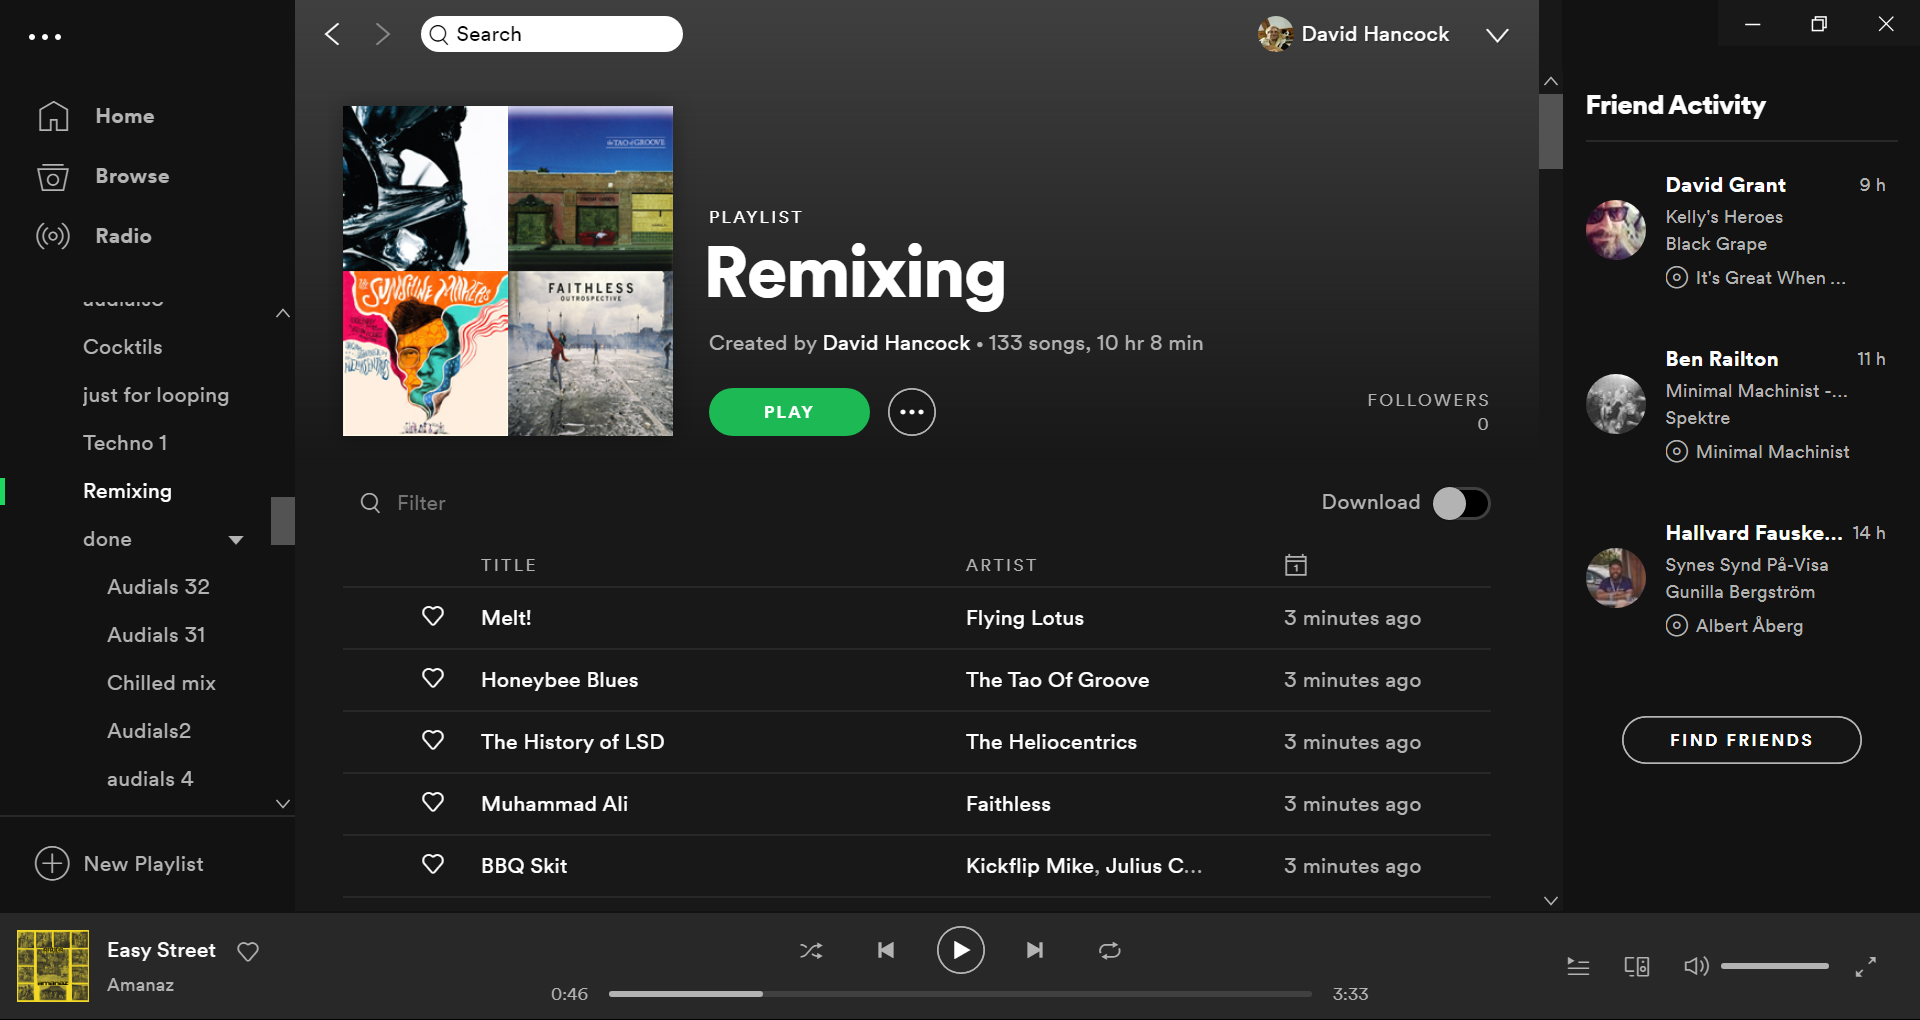
Task: Click the green PLAY button
Action: (x=789, y=412)
